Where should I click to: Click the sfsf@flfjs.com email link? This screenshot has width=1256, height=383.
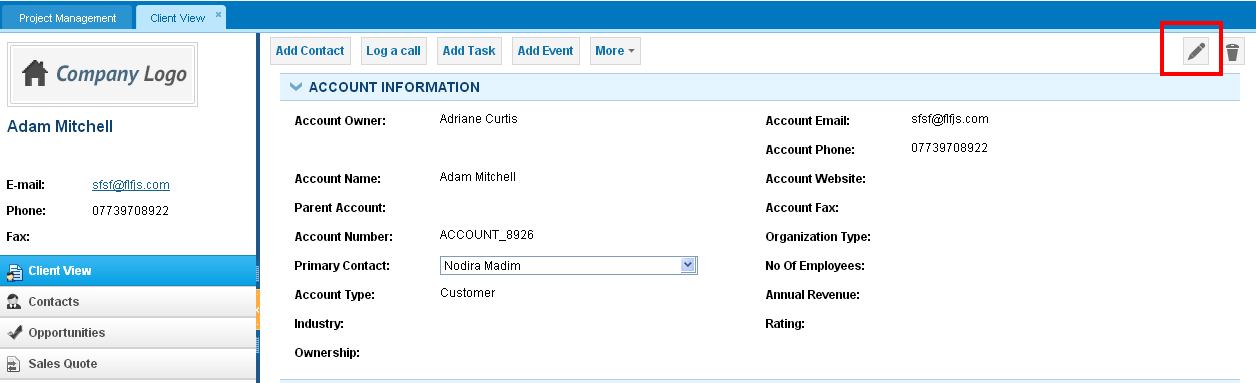click(131, 185)
